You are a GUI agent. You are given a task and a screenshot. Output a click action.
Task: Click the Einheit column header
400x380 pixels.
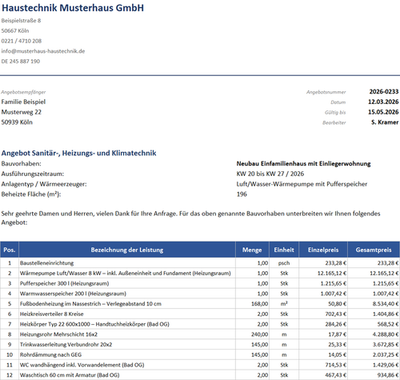284,250
